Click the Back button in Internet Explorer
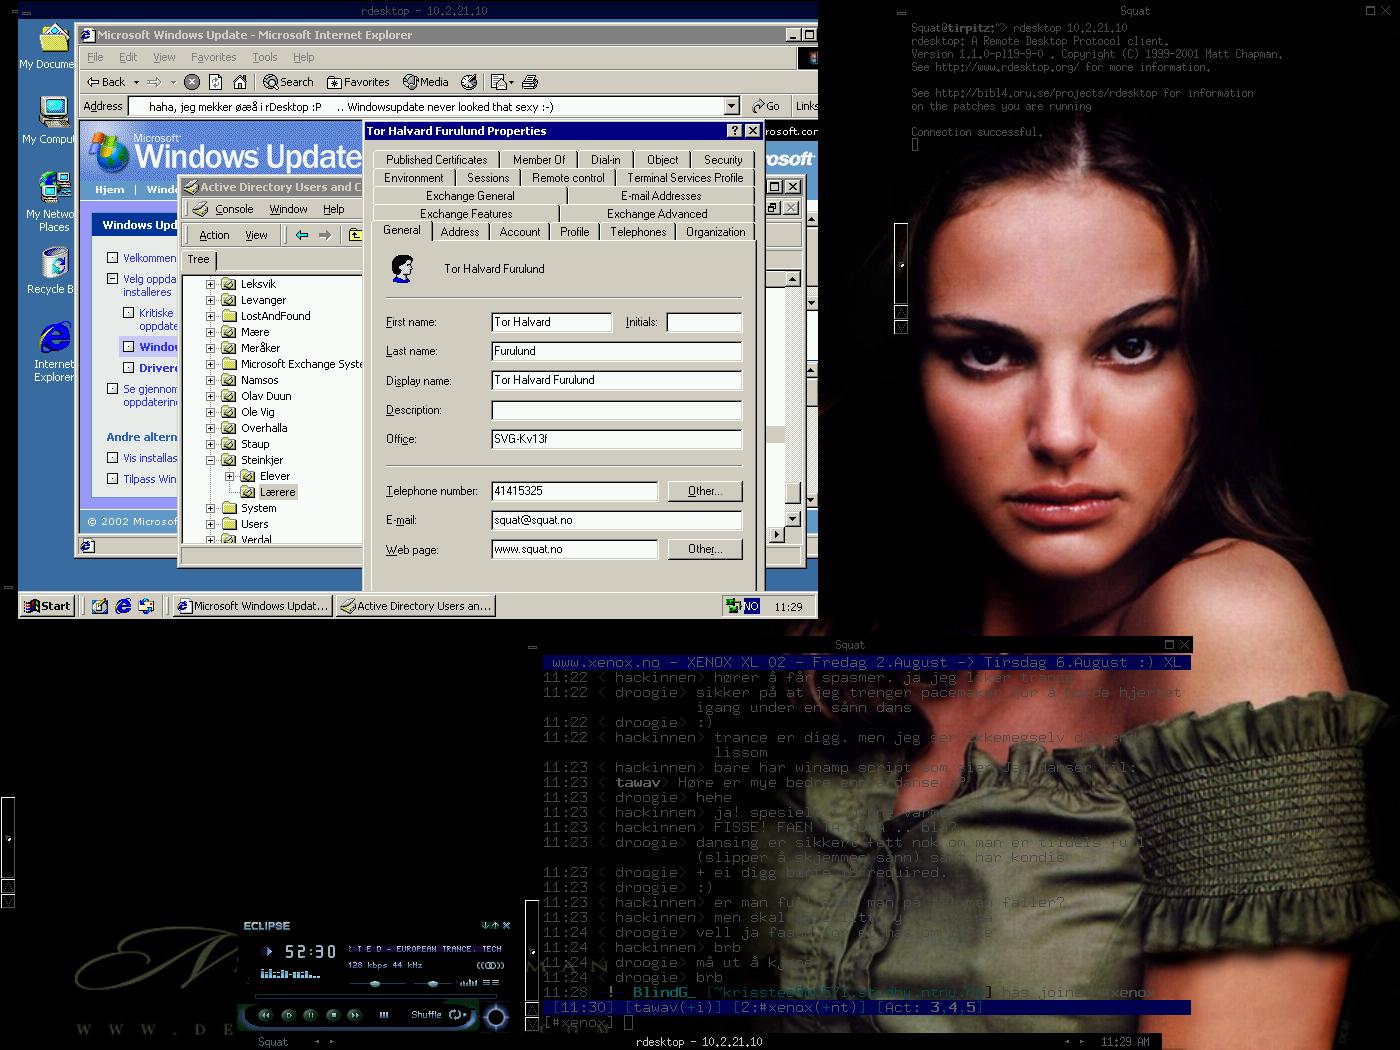This screenshot has width=1400, height=1050. [x=106, y=82]
